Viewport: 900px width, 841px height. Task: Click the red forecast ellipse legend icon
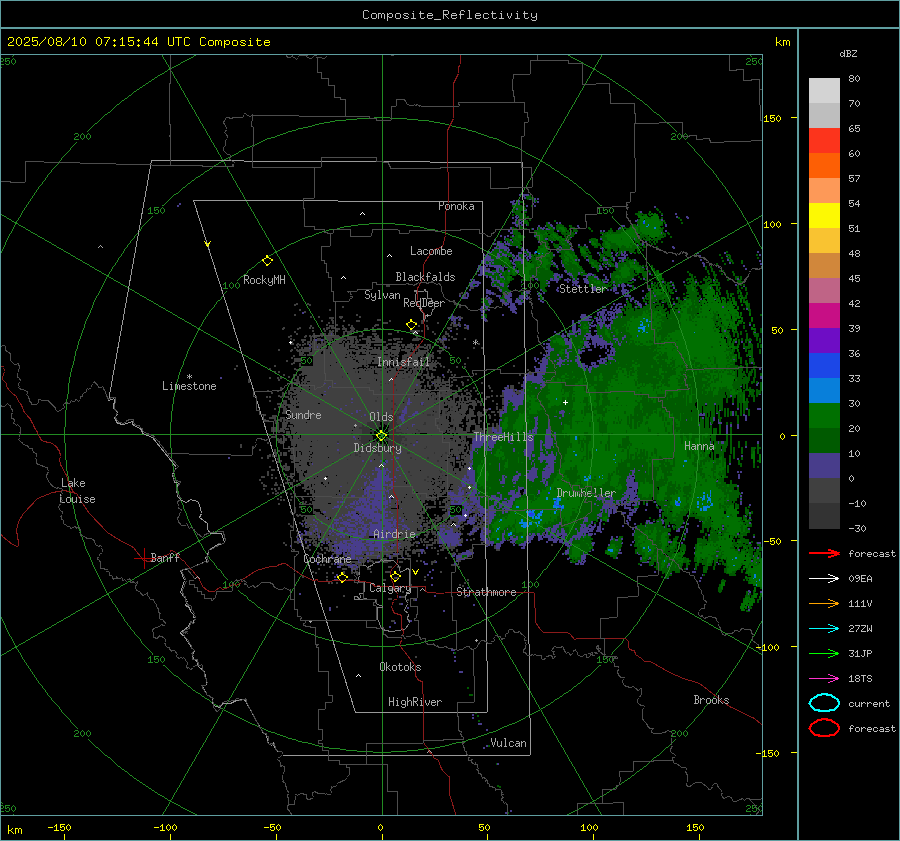coord(824,728)
